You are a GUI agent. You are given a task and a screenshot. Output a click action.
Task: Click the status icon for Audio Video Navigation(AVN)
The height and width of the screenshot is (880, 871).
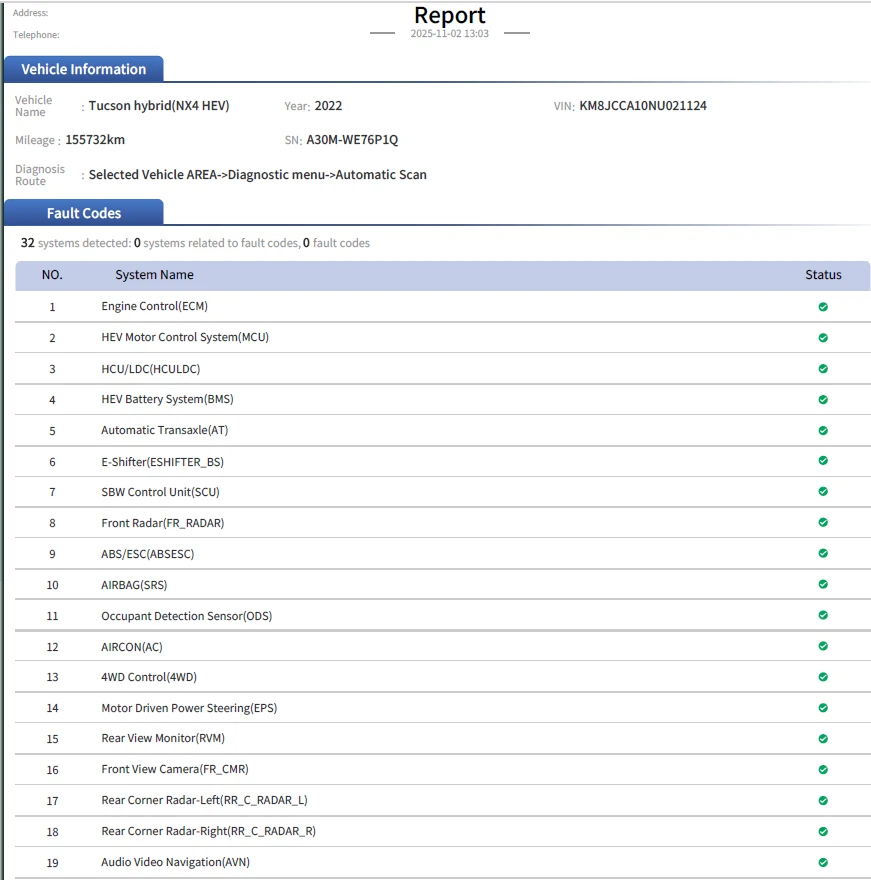click(823, 862)
